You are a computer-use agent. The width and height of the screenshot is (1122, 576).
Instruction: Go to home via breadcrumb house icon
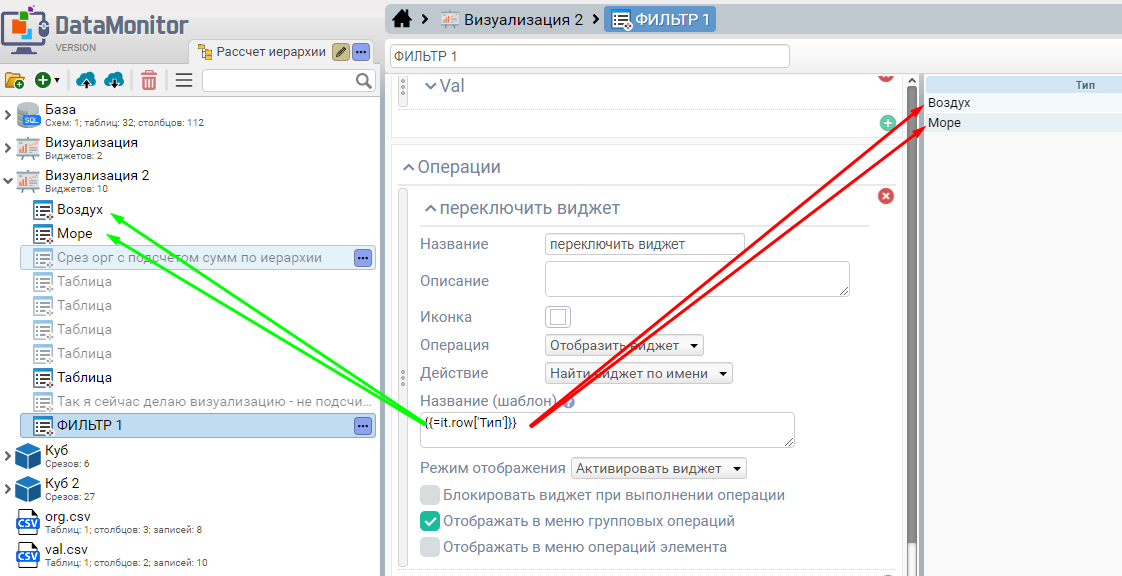coord(402,19)
